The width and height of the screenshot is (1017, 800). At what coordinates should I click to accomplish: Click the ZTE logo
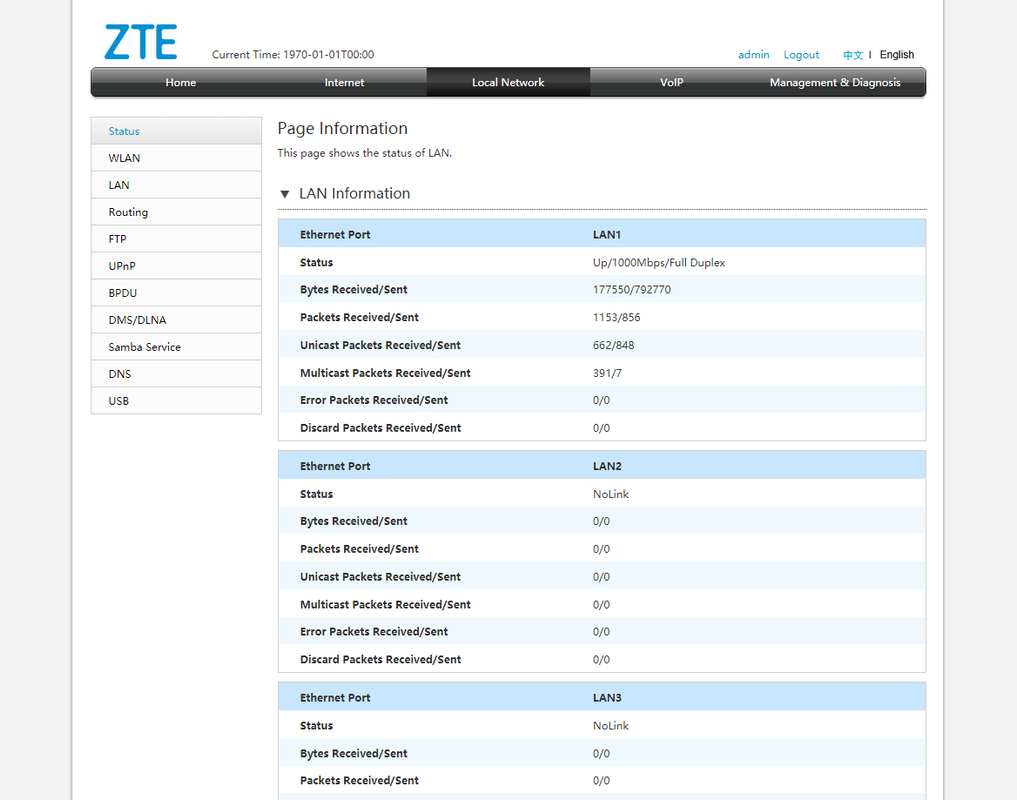coord(141,42)
